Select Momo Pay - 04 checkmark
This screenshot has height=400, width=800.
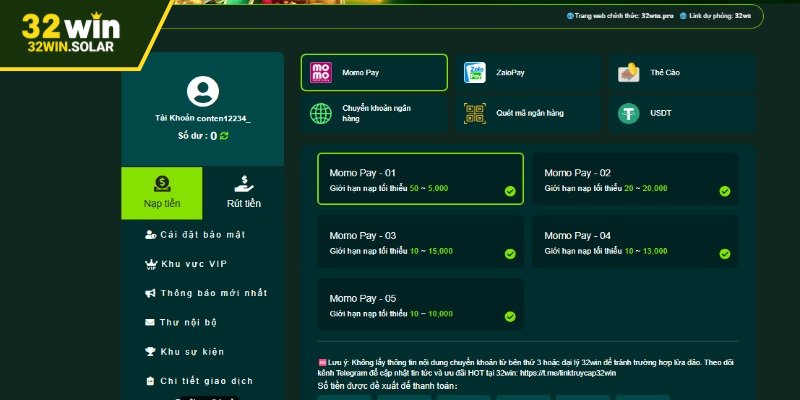[x=725, y=254]
